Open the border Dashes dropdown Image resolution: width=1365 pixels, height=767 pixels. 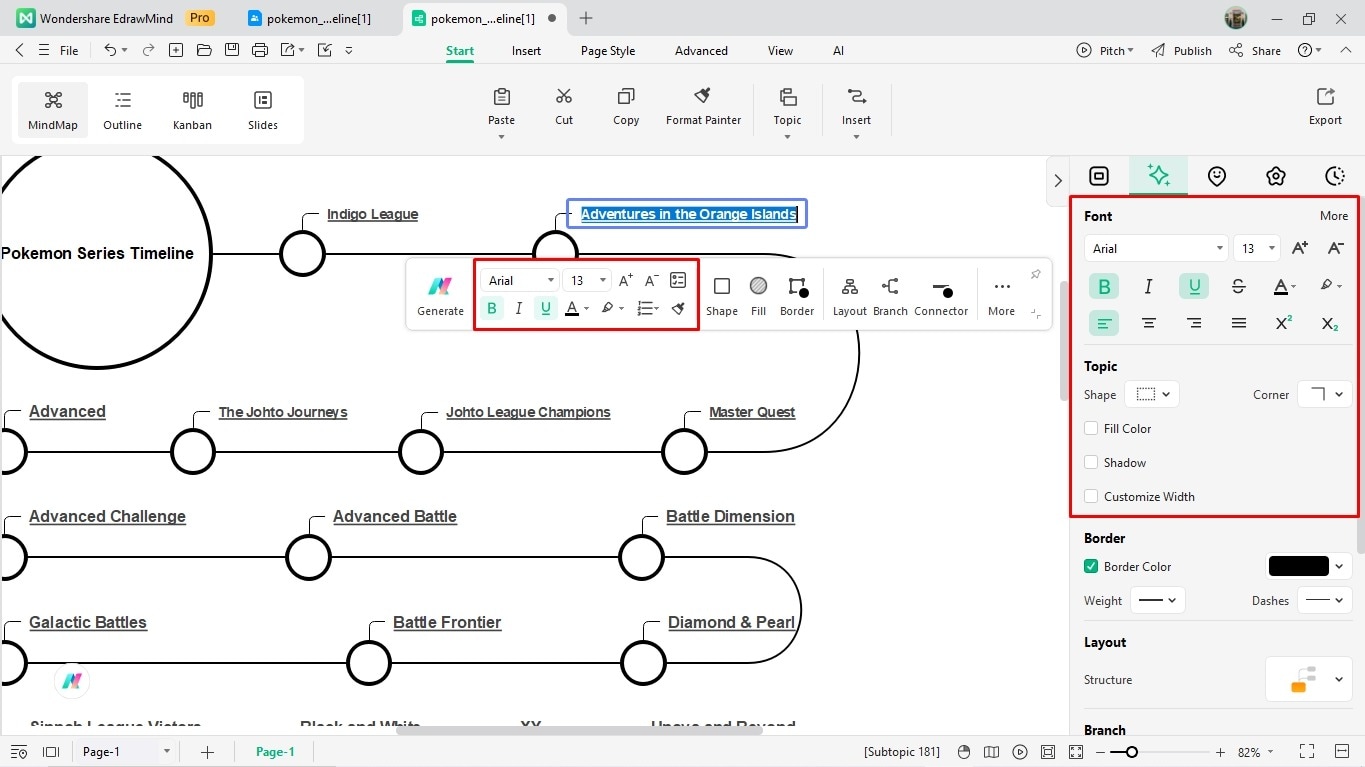[1325, 600]
